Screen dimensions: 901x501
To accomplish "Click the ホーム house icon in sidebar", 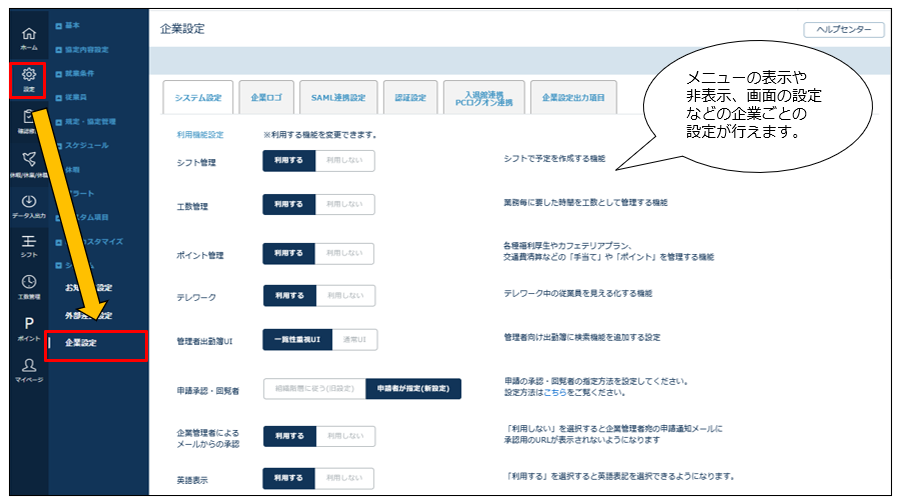I will point(29,36).
